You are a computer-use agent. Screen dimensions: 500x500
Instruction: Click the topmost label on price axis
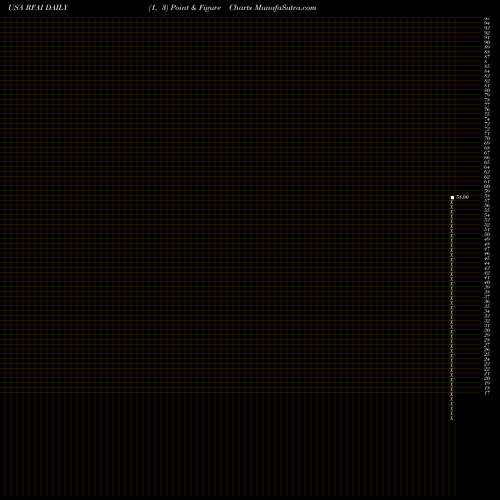[x=487, y=18]
